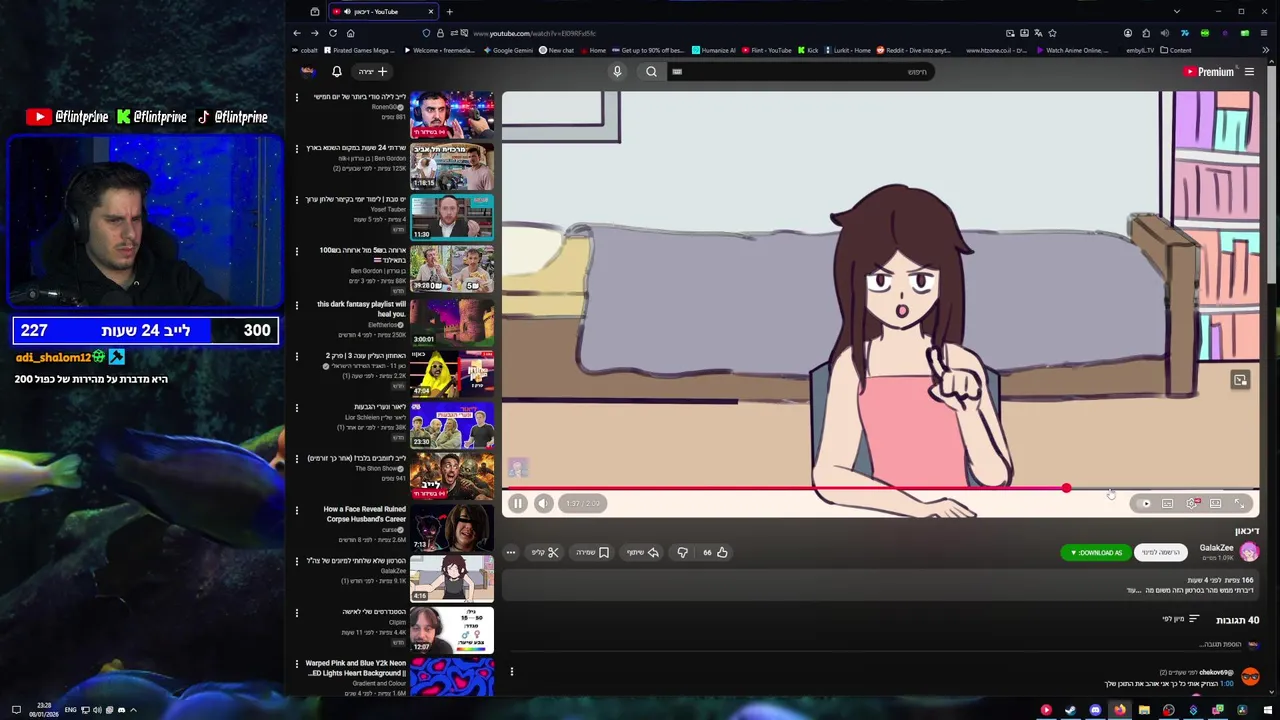Image resolution: width=1280 pixels, height=720 pixels.
Task: Mute the video using the speaker icon
Action: click(x=543, y=503)
